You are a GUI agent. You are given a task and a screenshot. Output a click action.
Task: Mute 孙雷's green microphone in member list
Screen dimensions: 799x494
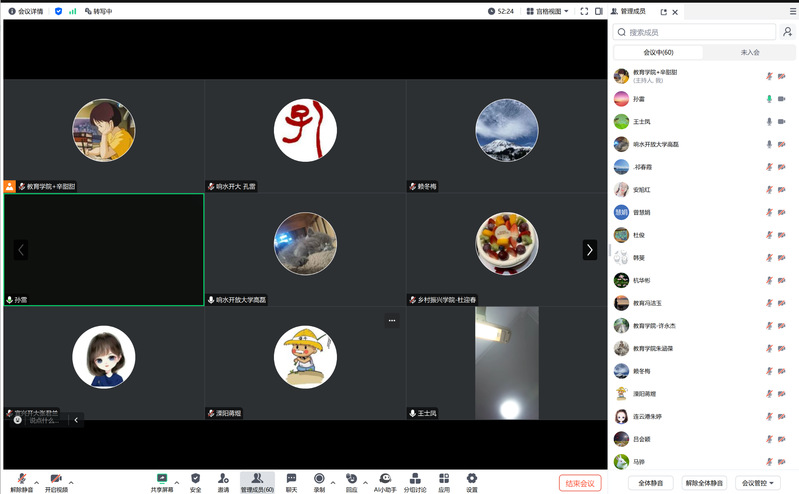pyautogui.click(x=768, y=99)
